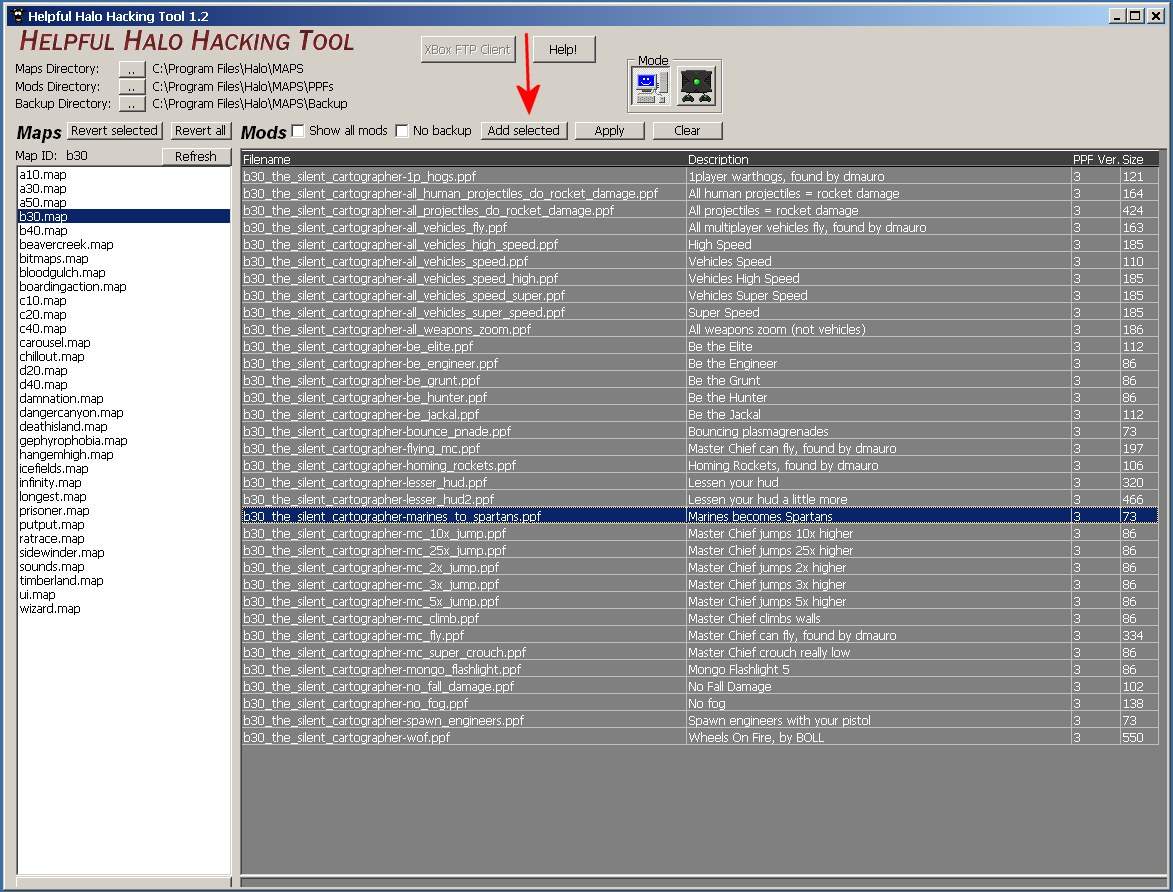Select marines_to_spartans.ppf mod row
The width and height of the screenshot is (1173, 892).
(x=699, y=516)
